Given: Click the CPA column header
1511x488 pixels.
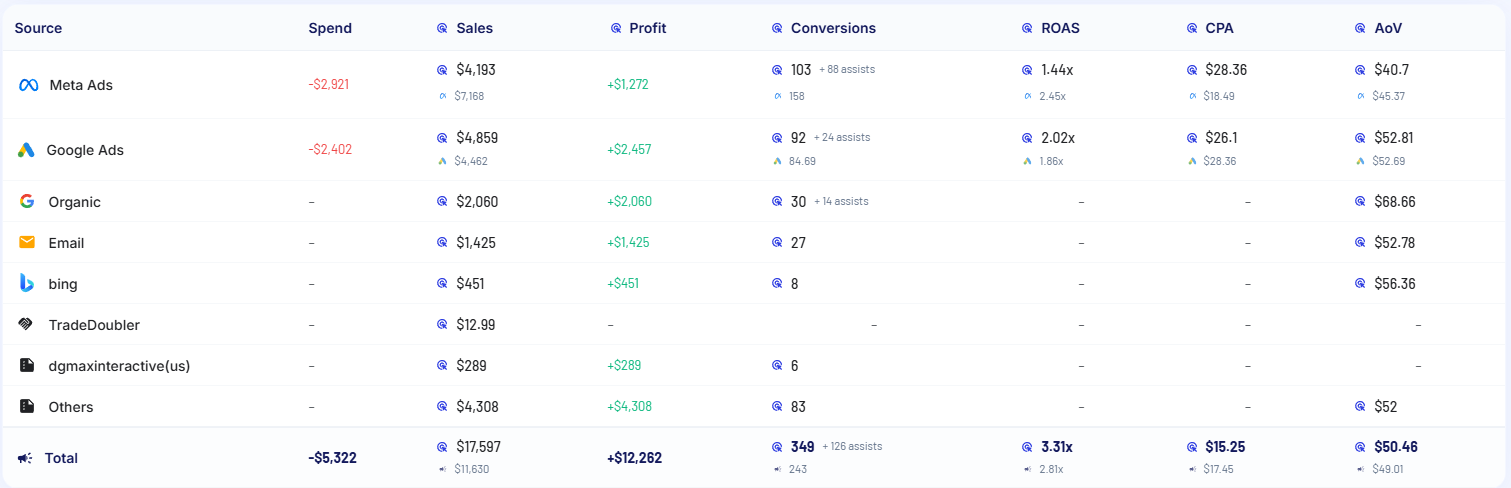Looking at the screenshot, I should (x=1219, y=28).
